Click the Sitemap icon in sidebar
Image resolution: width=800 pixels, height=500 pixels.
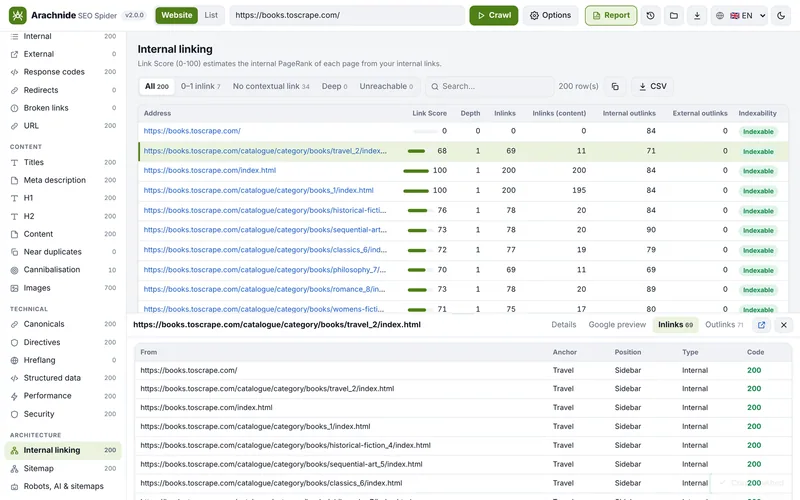pyautogui.click(x=14, y=468)
